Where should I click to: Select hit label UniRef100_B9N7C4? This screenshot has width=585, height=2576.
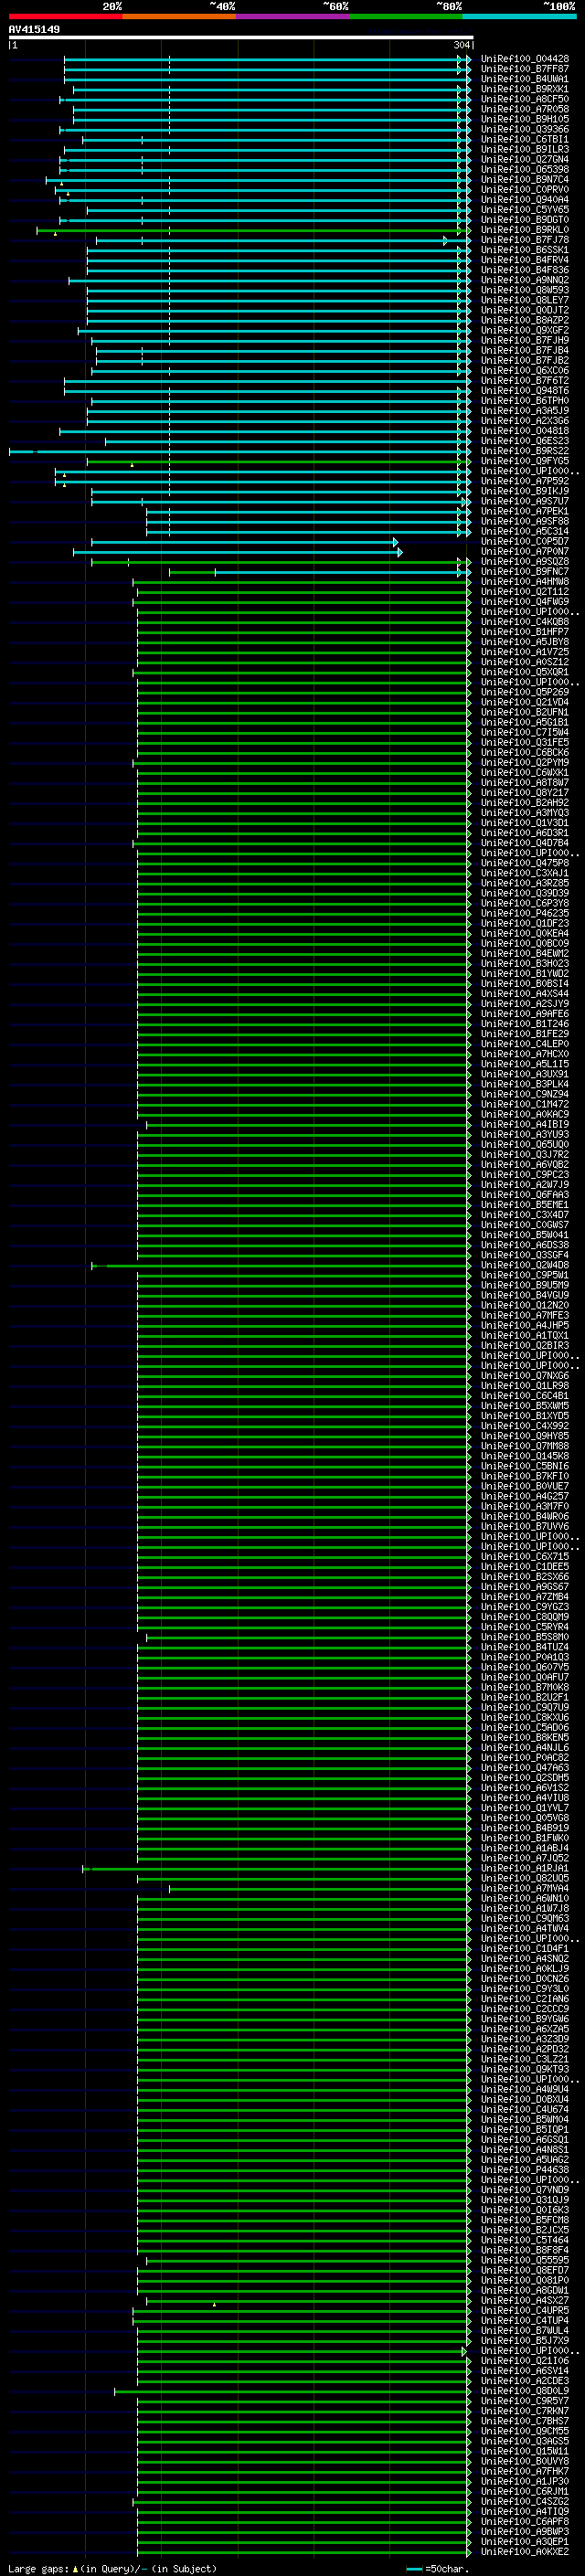[525, 180]
